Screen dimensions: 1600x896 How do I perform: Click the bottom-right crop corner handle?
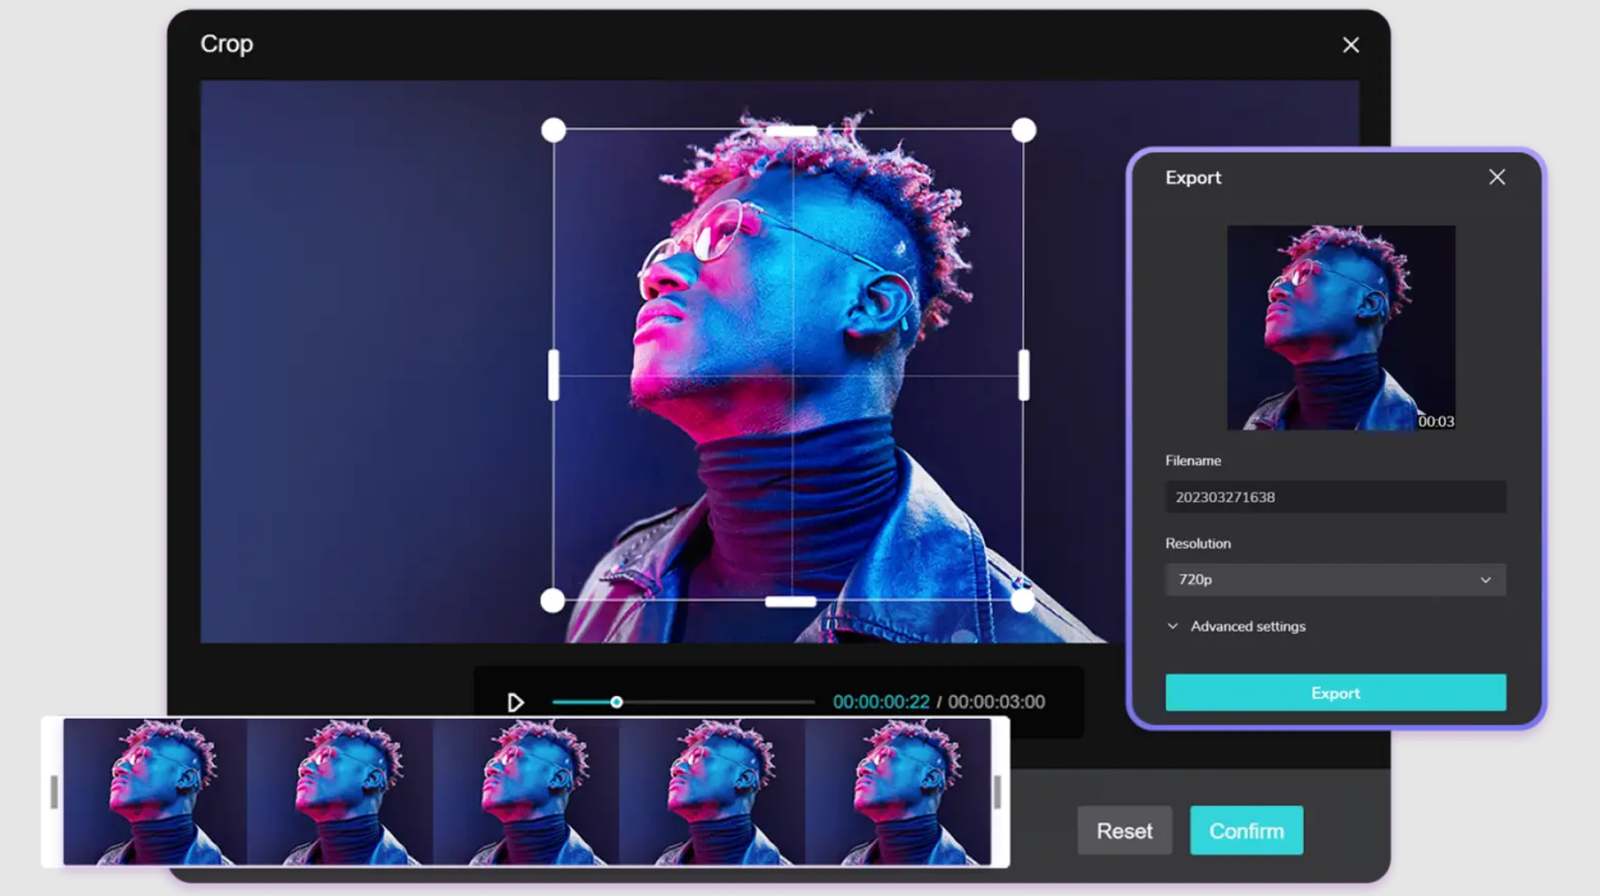pos(1022,600)
